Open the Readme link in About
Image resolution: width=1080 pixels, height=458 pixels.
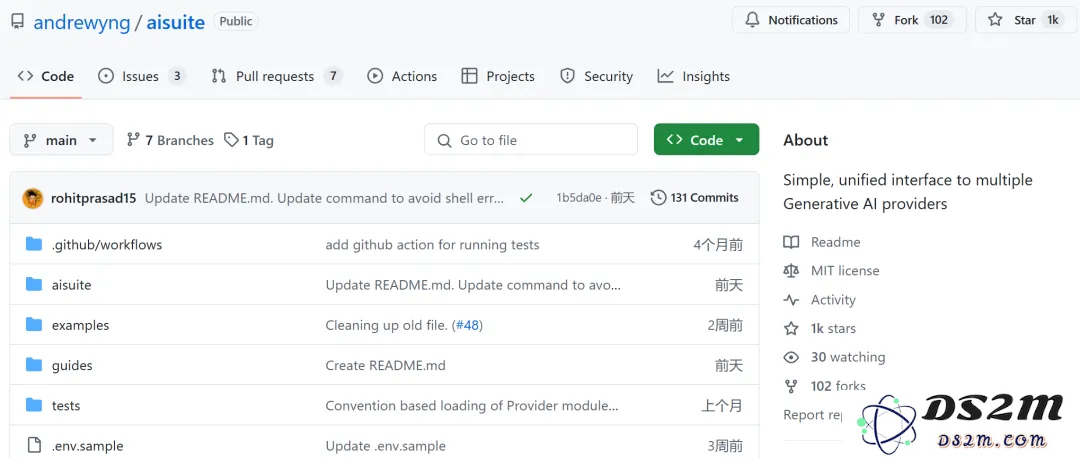coord(835,242)
